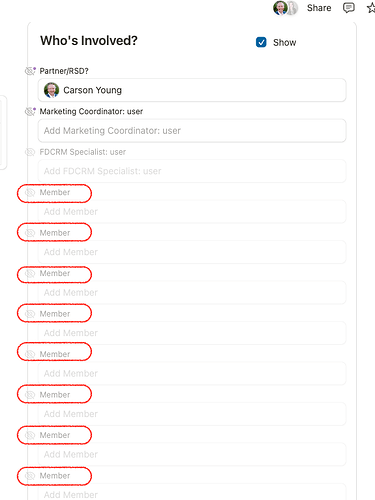Toggle visibility icon beside Partner/RSD?
Viewport: 375px width, 500px height.
[x=30, y=71]
